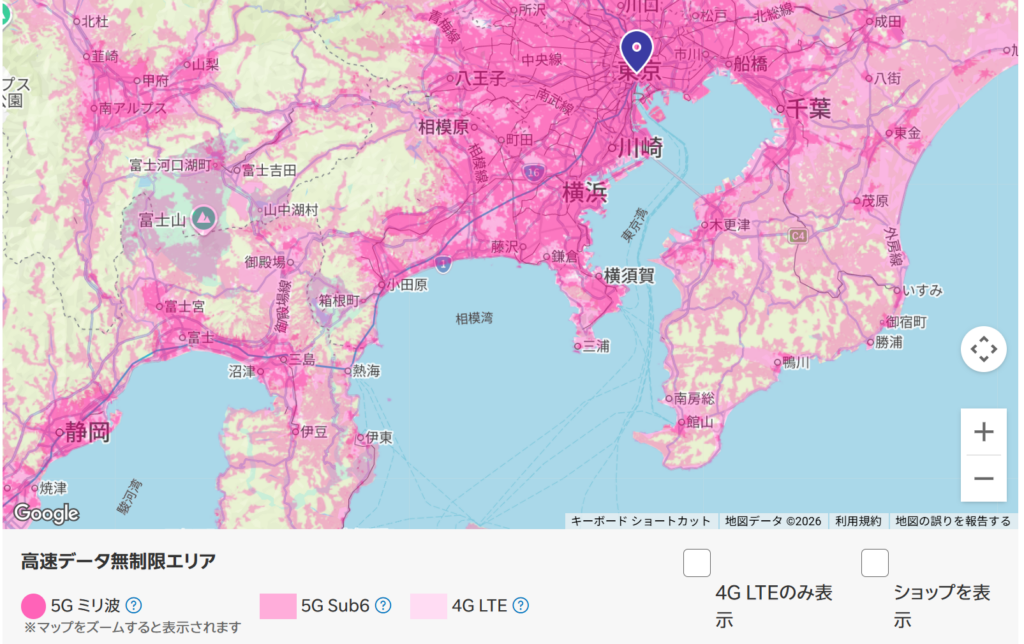Click the blue location pin over Tokyo
The height and width of the screenshot is (644, 1024).
[x=636, y=47]
